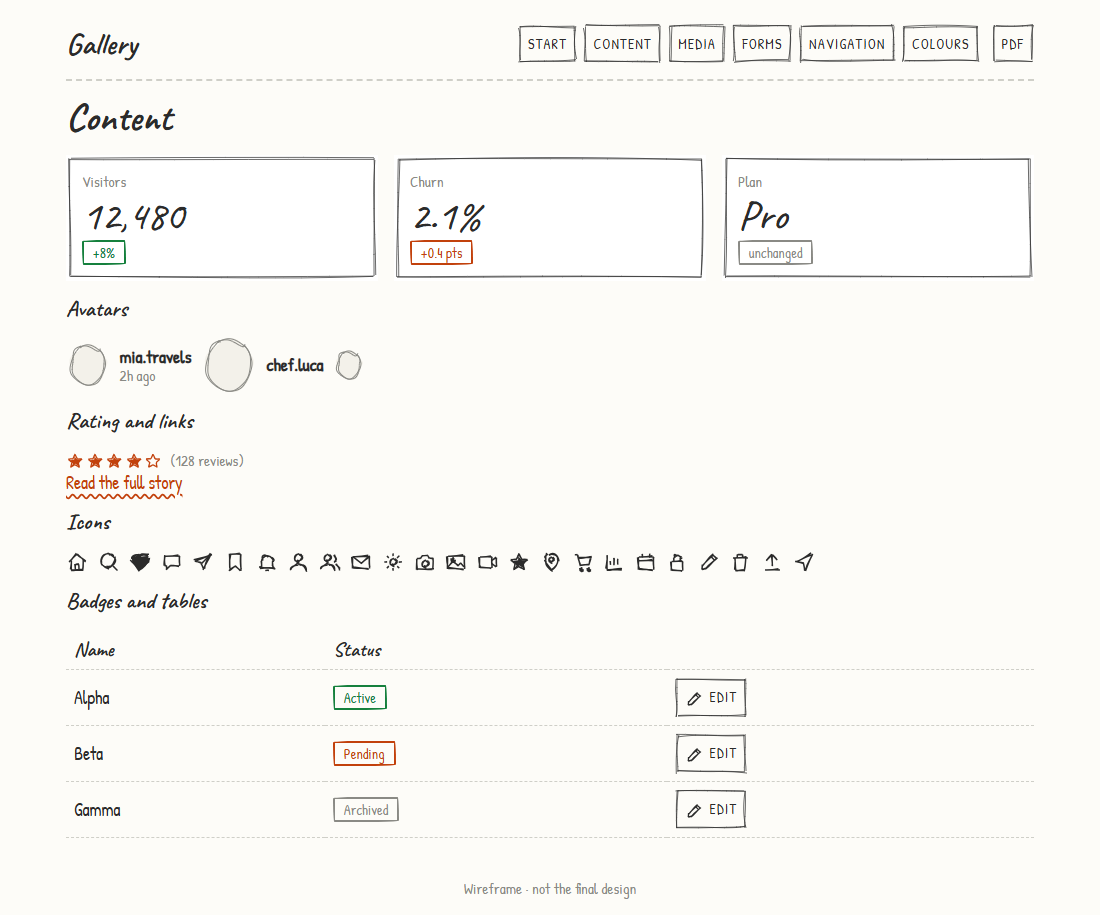Click the empty fifth rating star

point(153,461)
